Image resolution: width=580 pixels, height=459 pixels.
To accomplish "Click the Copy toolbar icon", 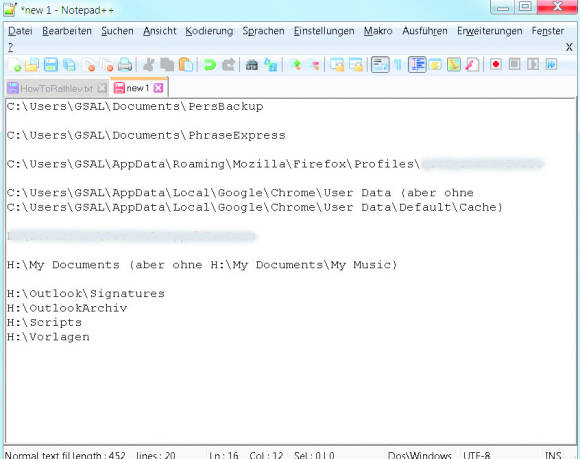I will pyautogui.click(x=167, y=65).
